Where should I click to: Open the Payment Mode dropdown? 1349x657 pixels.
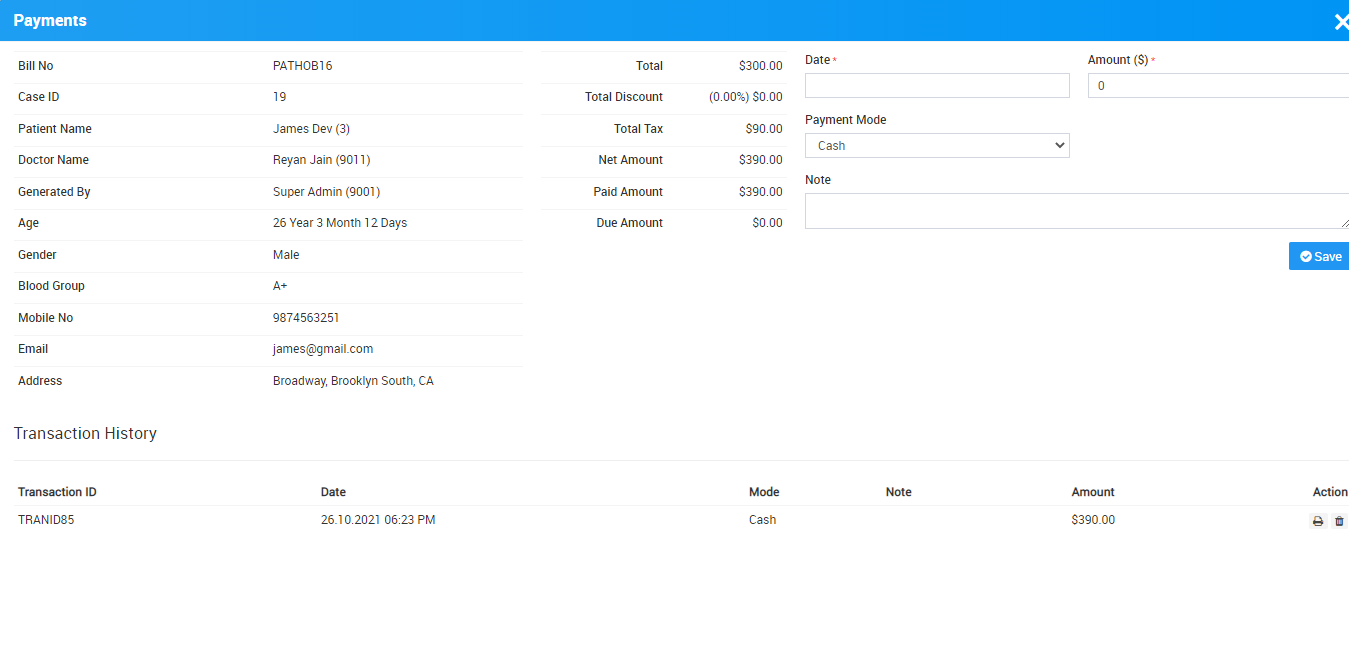pos(937,146)
